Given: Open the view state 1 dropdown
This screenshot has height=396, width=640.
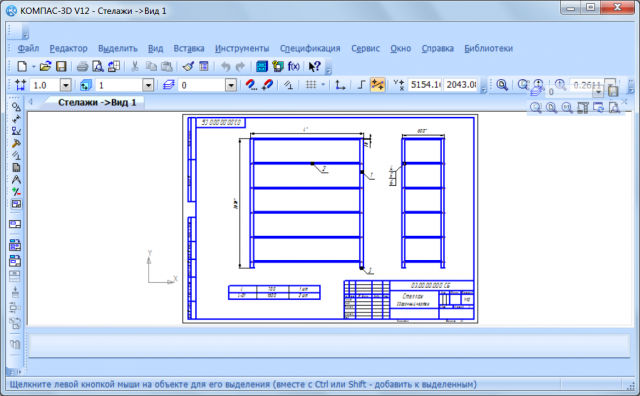Looking at the screenshot, I should pyautogui.click(x=148, y=85).
